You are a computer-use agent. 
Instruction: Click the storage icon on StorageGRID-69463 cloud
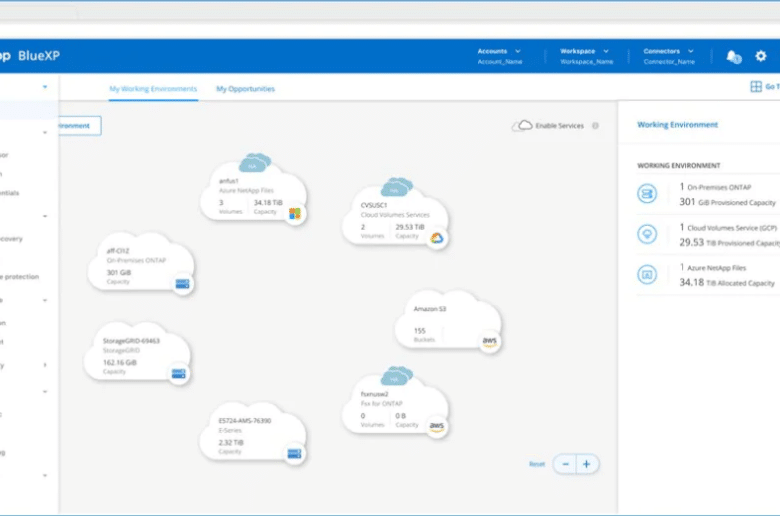179,373
